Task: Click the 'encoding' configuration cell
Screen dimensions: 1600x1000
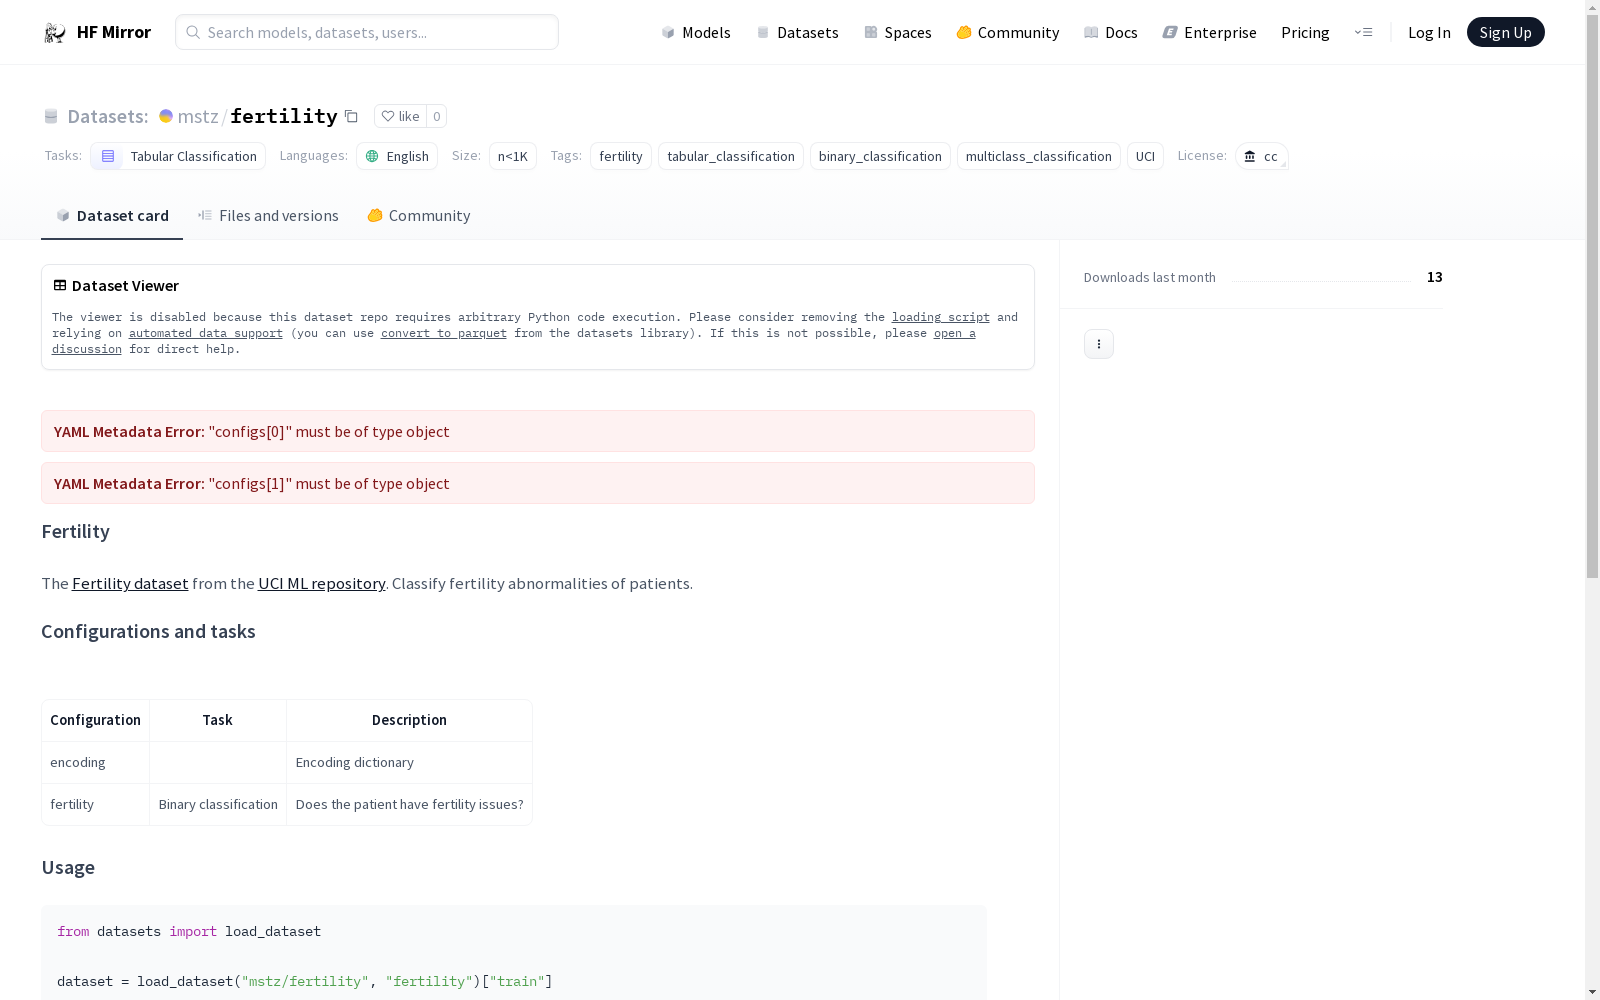Action: [x=95, y=762]
